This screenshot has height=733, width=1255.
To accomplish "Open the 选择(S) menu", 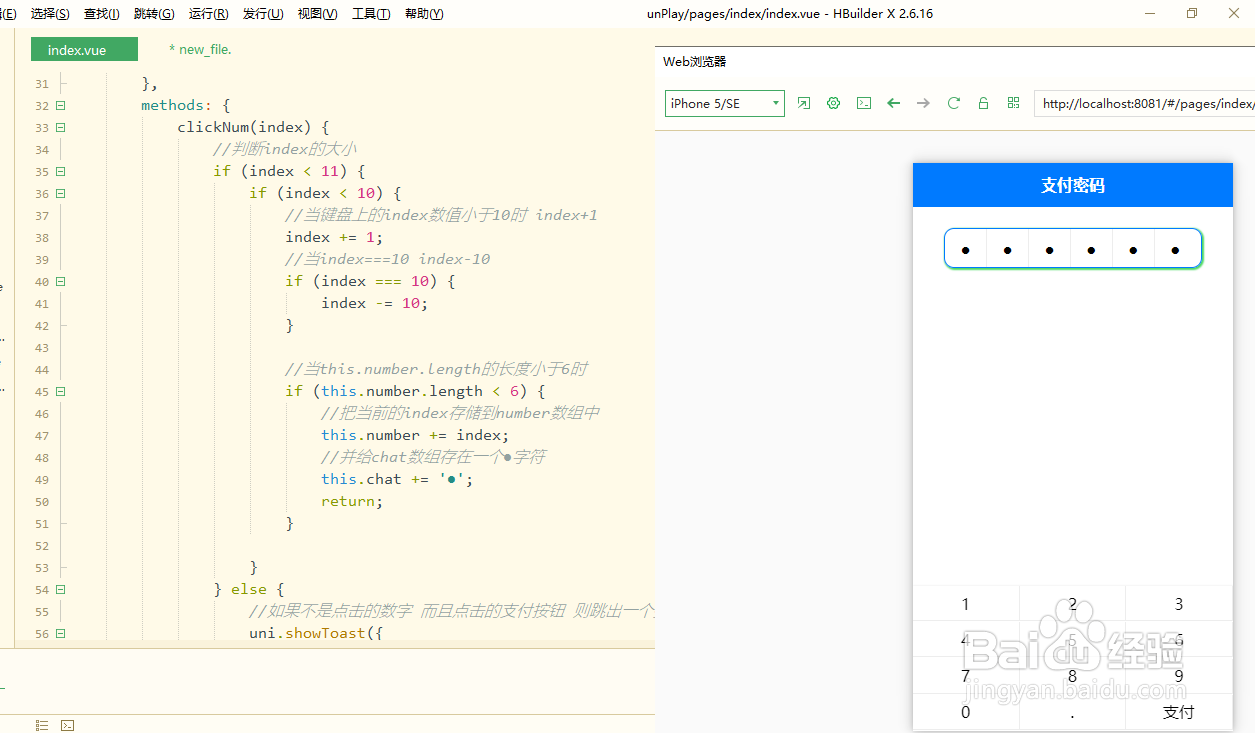I will click(x=50, y=14).
